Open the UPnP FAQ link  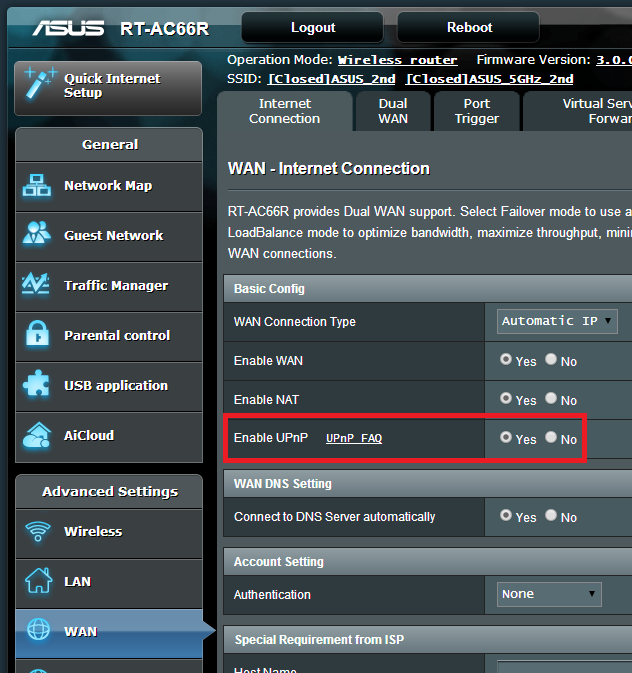pyautogui.click(x=354, y=439)
